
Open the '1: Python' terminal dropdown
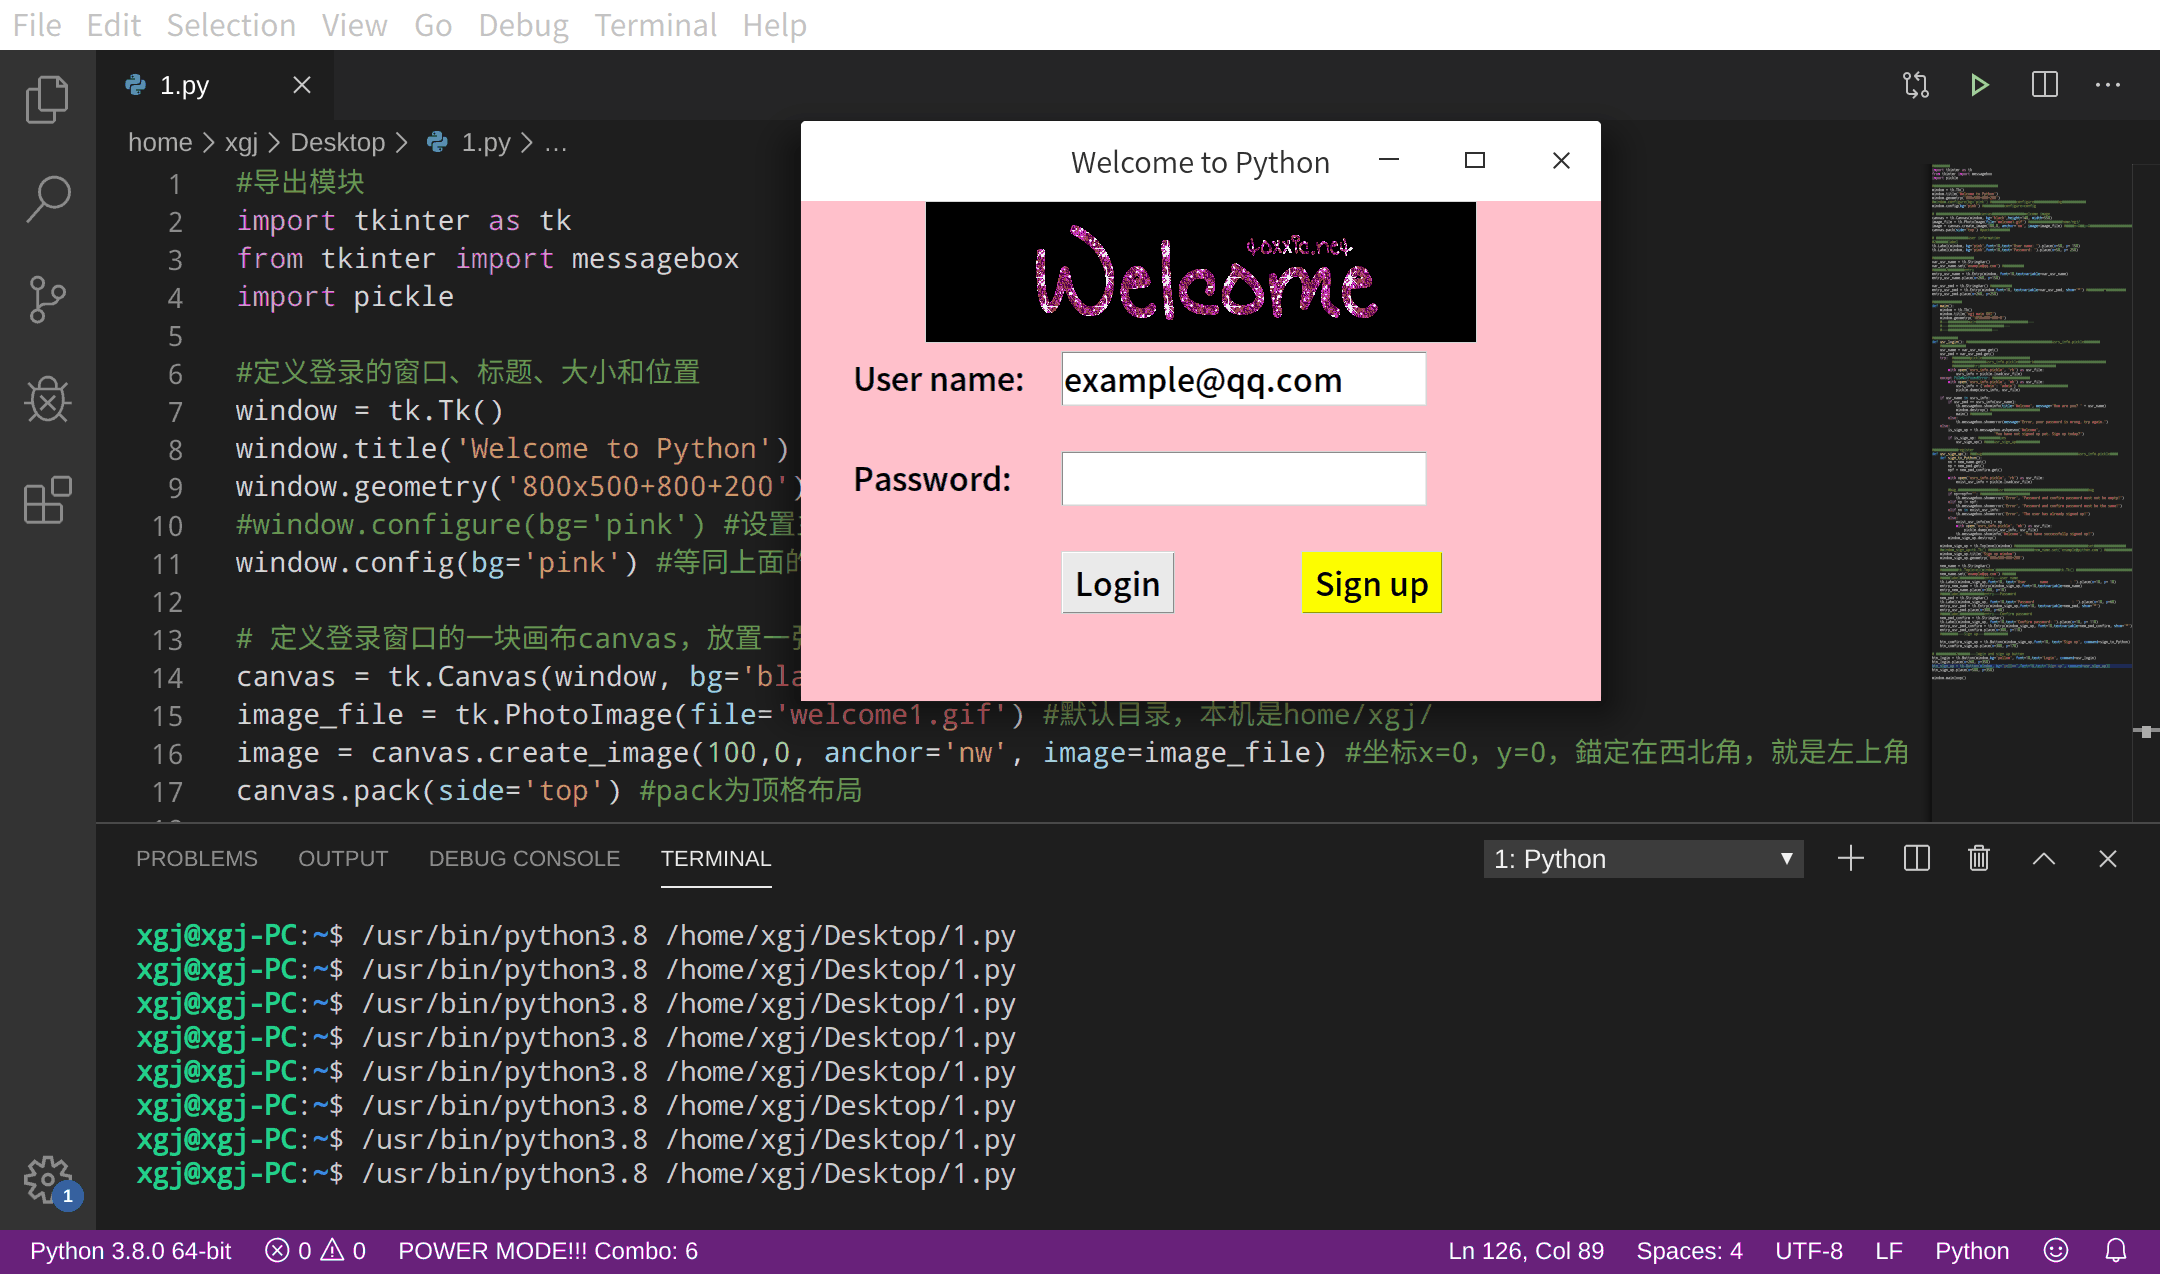click(1643, 859)
